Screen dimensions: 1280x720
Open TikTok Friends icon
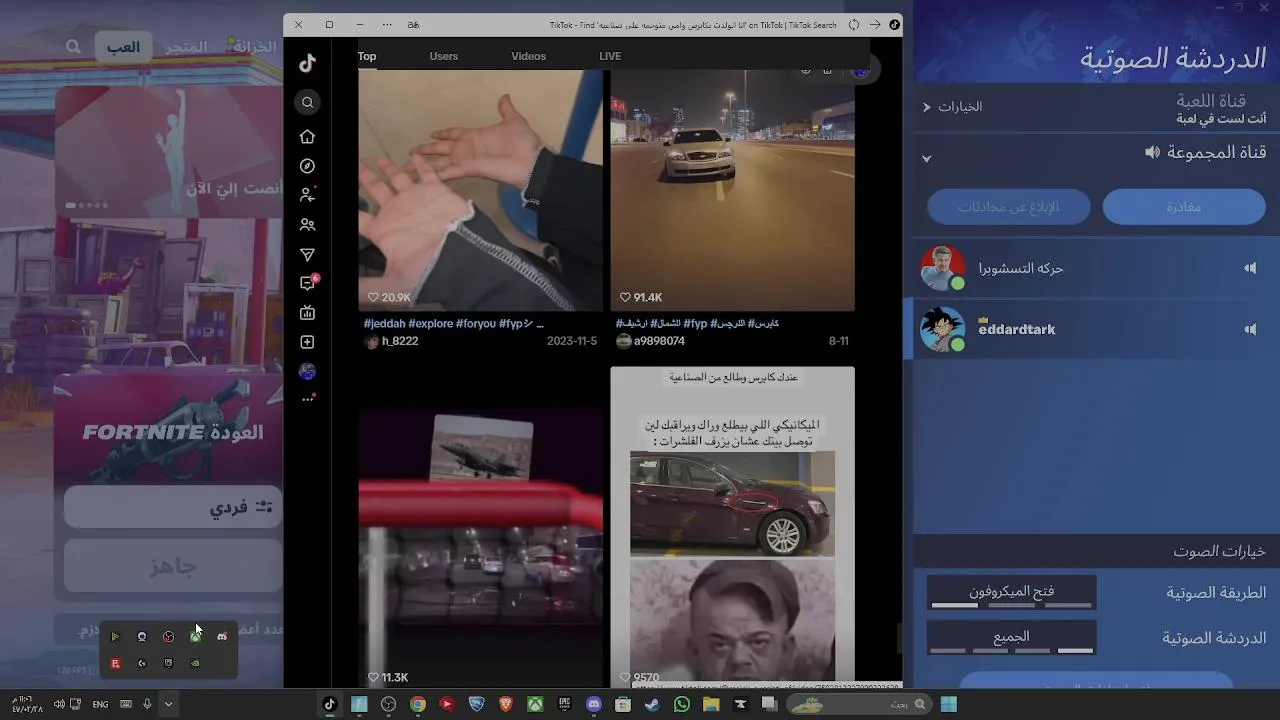tap(307, 225)
